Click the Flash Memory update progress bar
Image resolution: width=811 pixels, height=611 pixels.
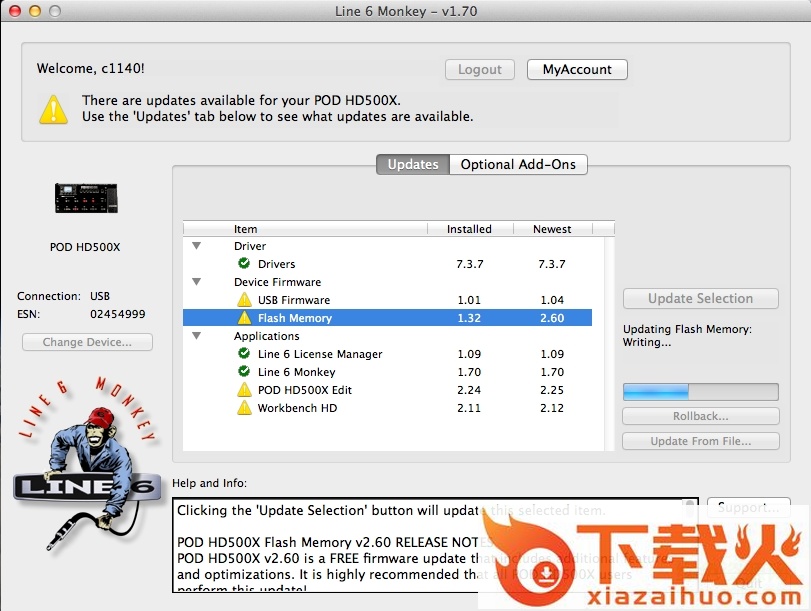click(x=701, y=392)
